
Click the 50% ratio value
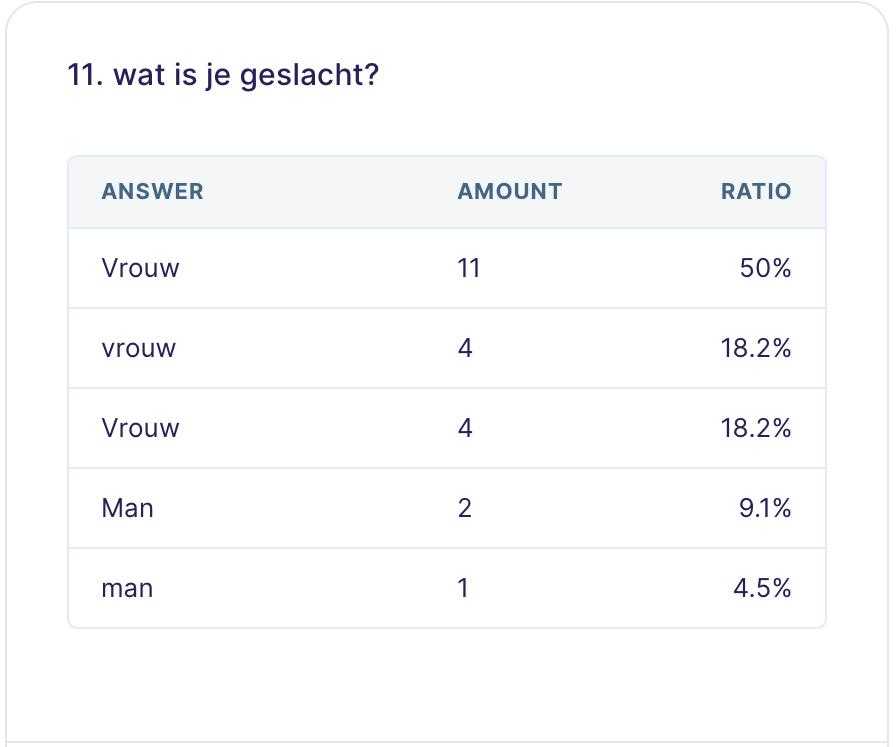[766, 268]
